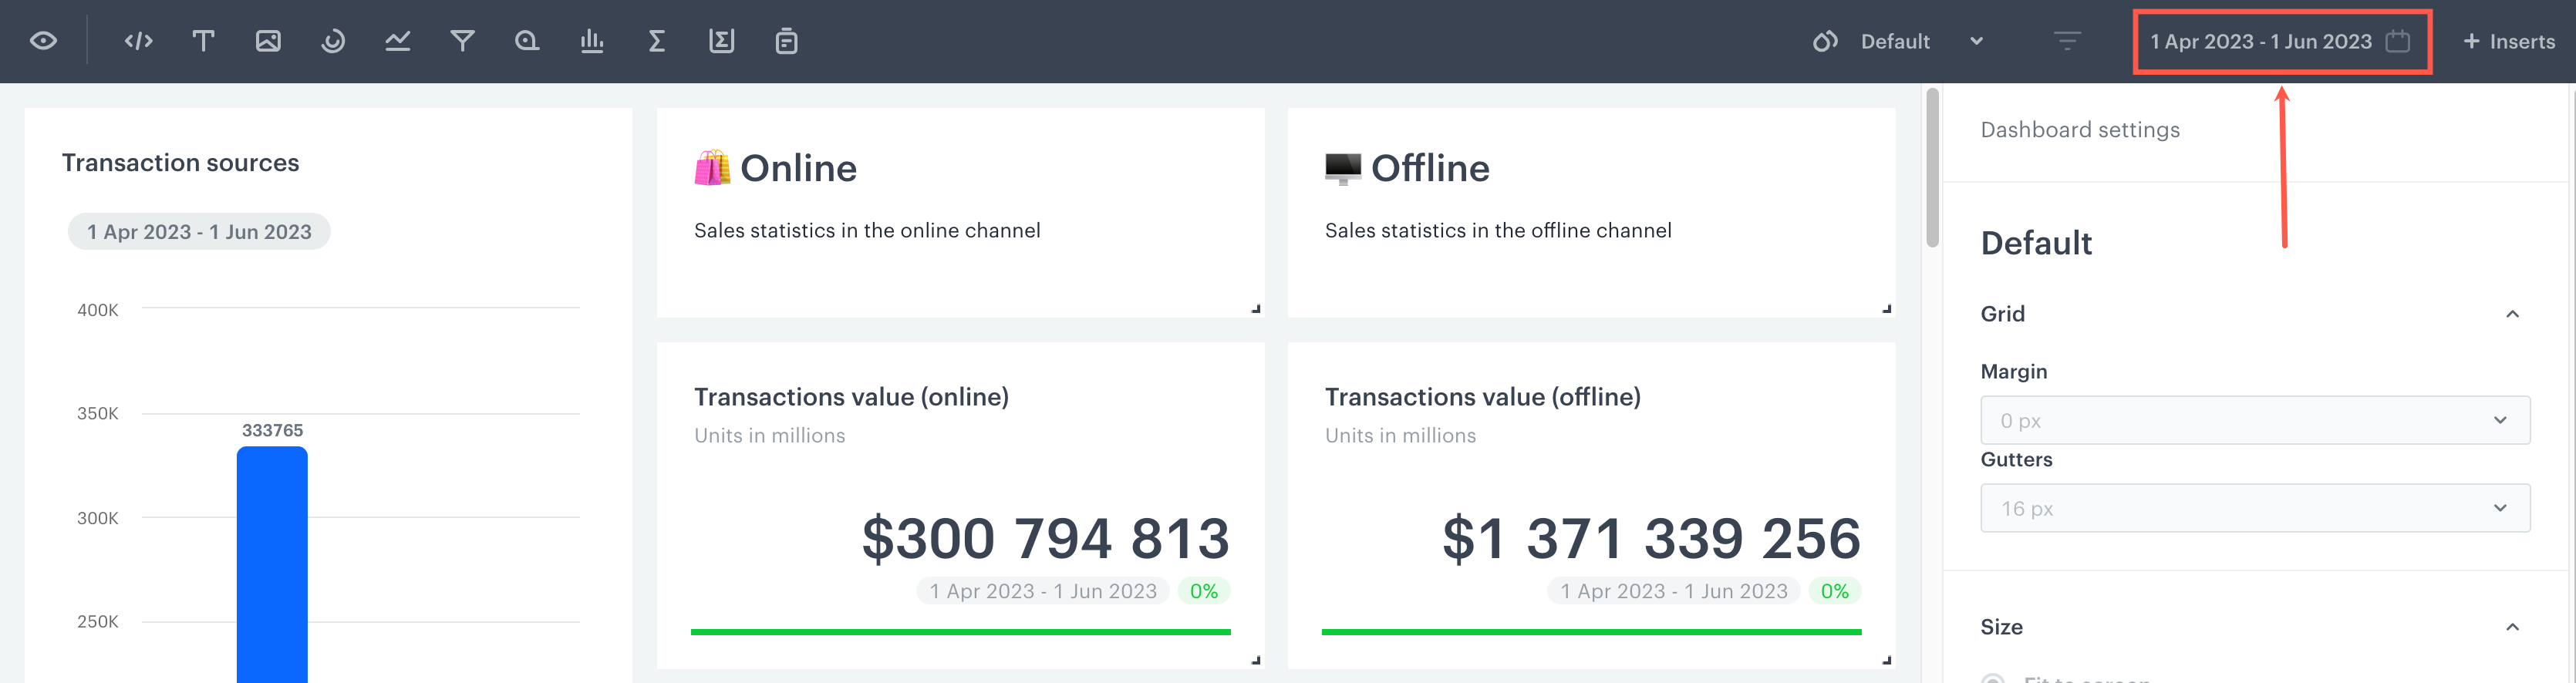
Task: Insert an image widget from the toolbar
Action: point(268,41)
